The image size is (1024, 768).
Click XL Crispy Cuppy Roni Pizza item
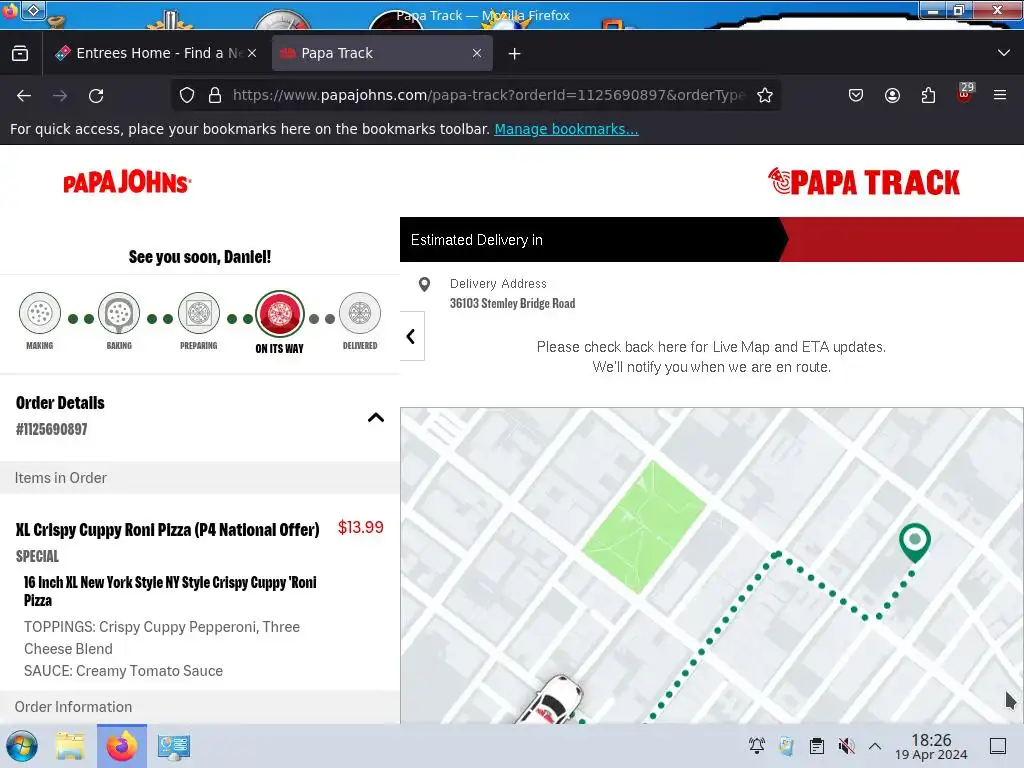168,530
